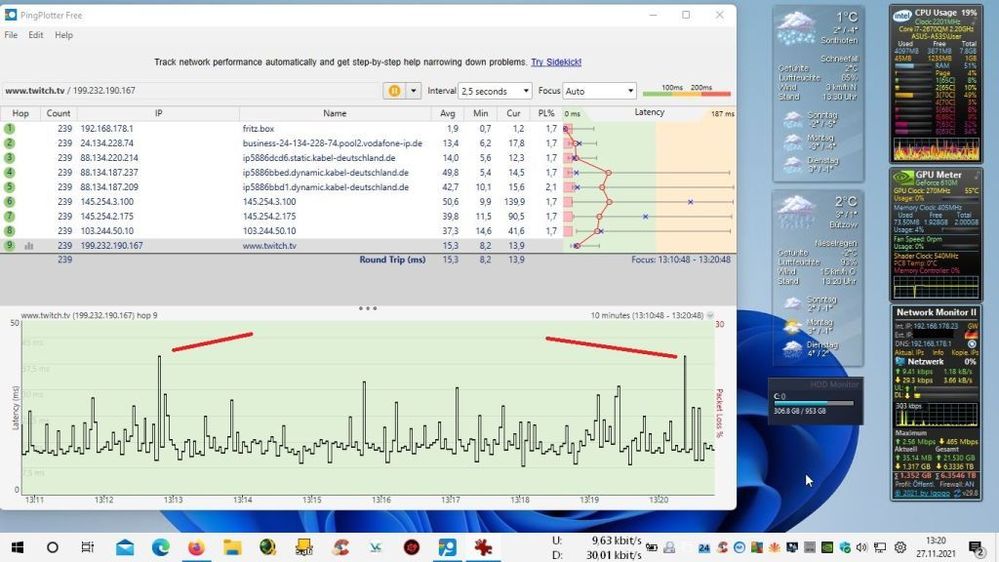Launch Mail from the taskbar
This screenshot has width=999, height=562.
(125, 547)
